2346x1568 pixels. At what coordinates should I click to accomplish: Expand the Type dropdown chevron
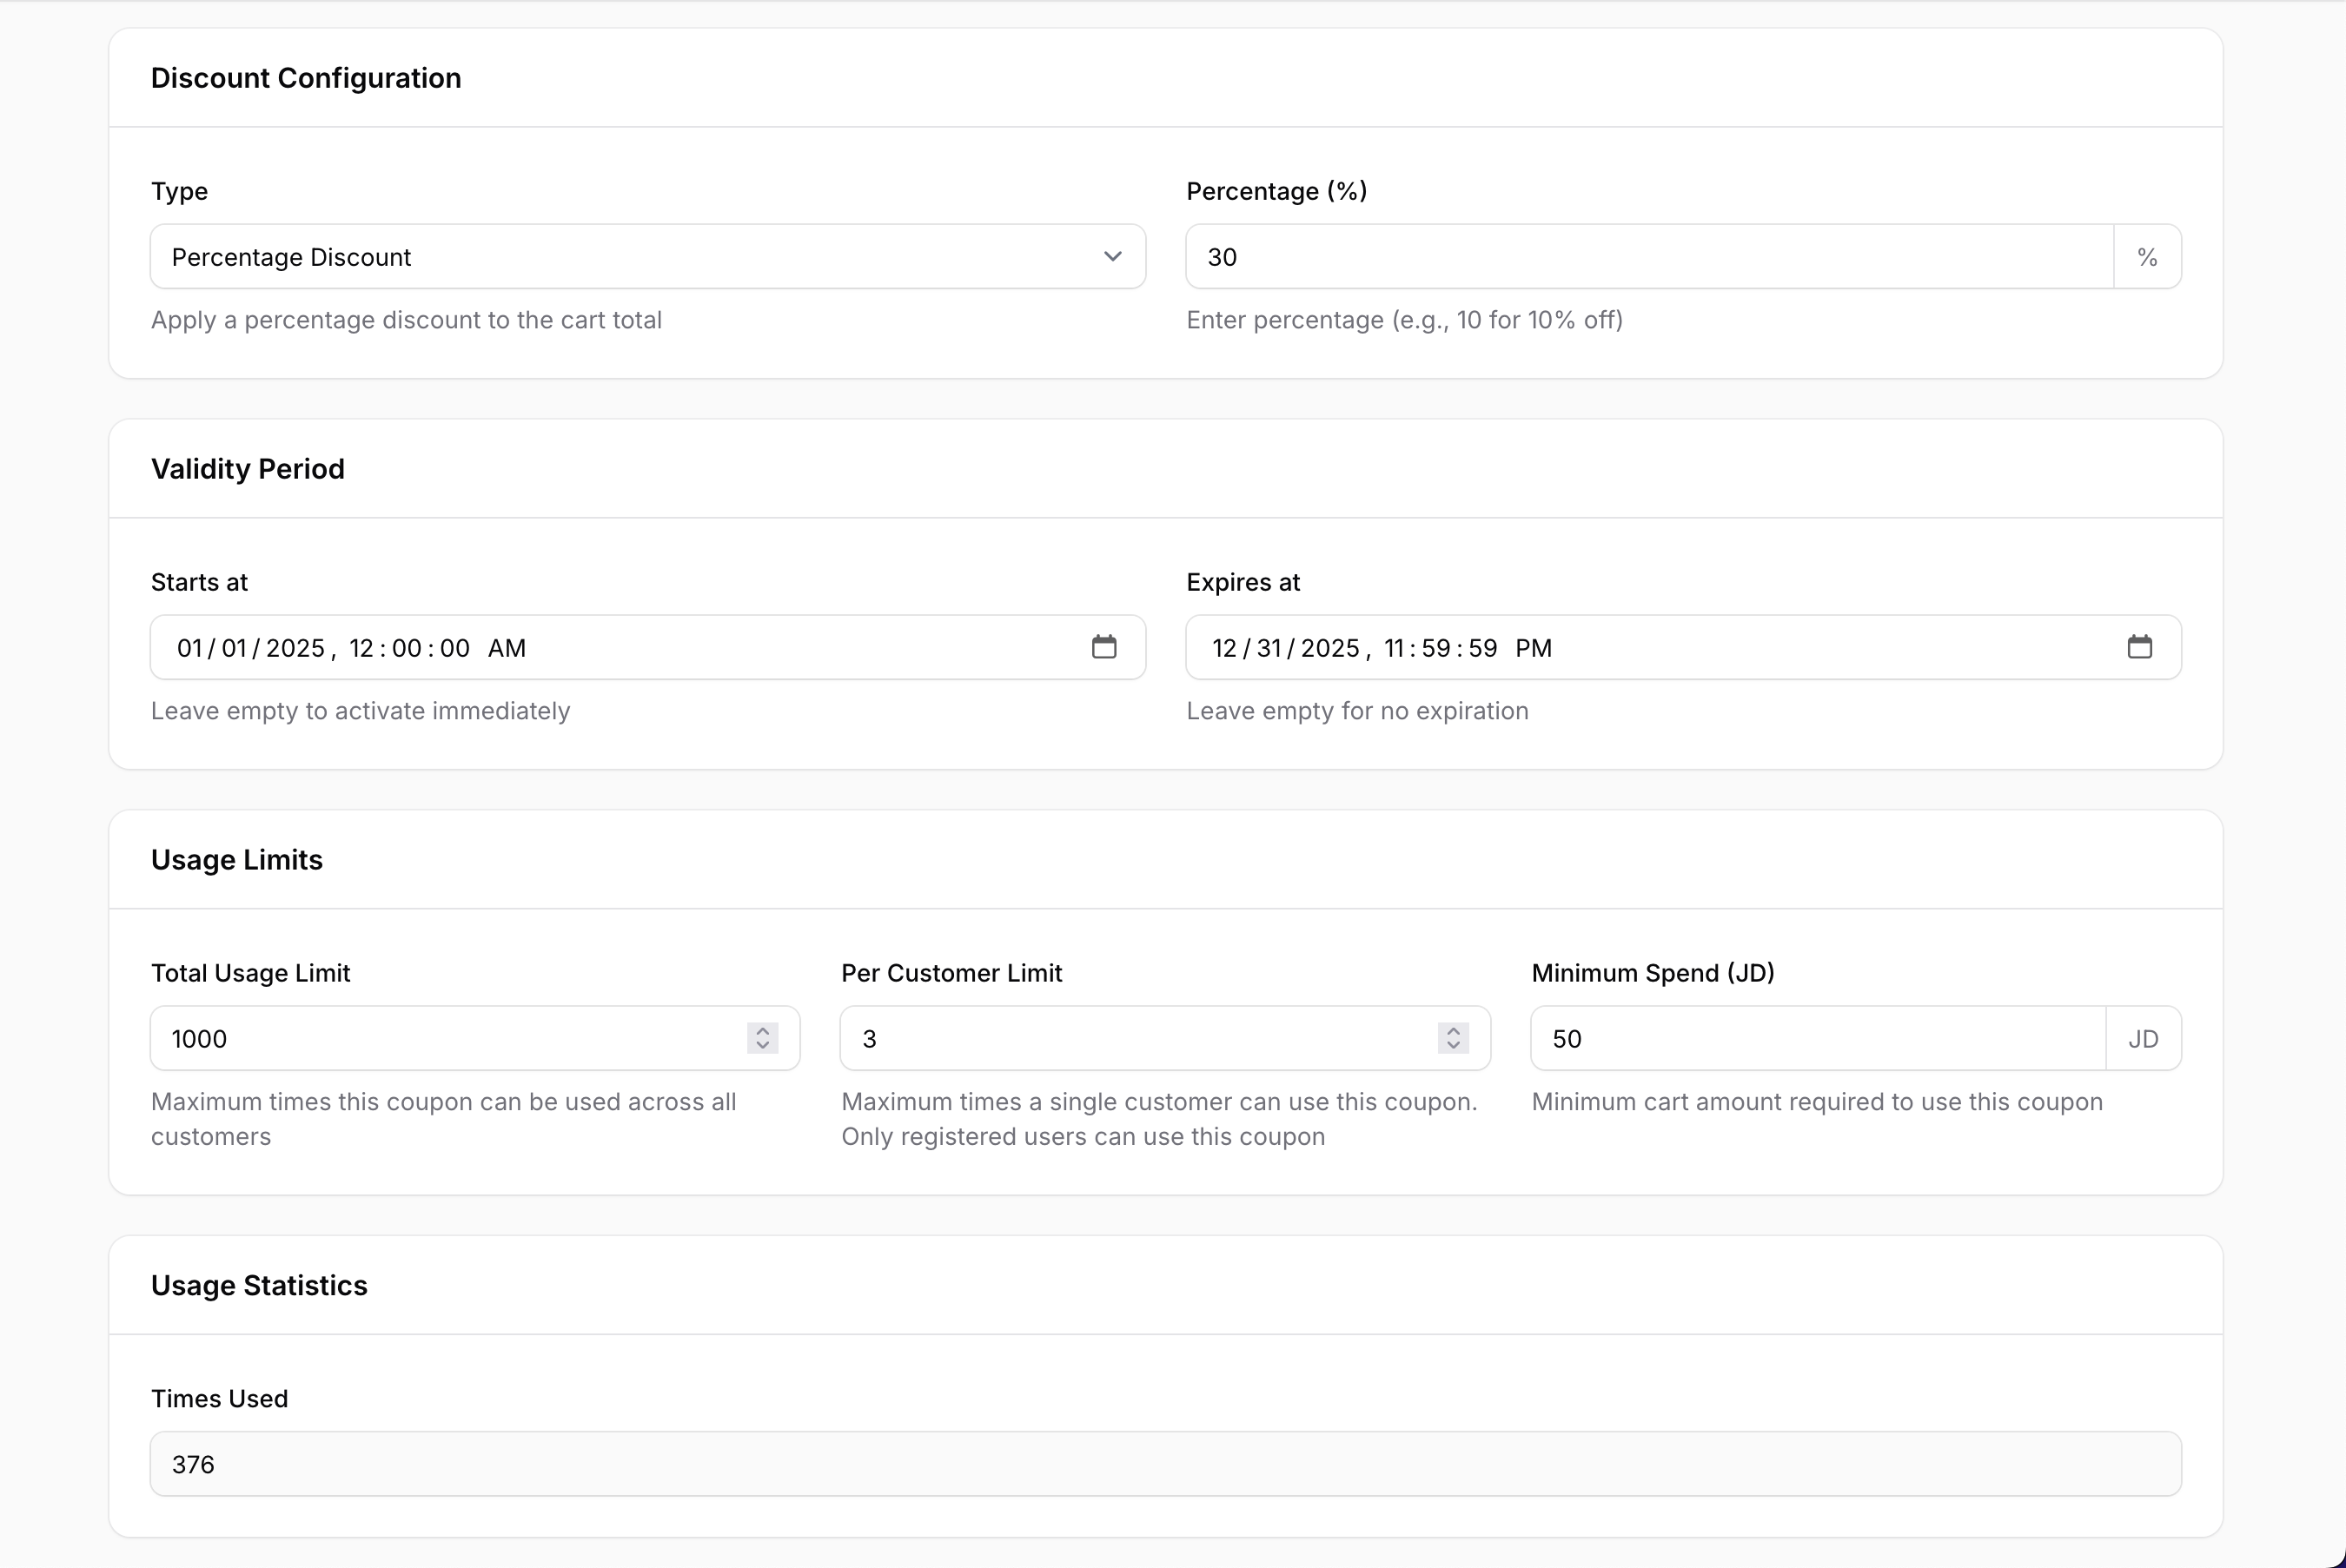[1112, 257]
